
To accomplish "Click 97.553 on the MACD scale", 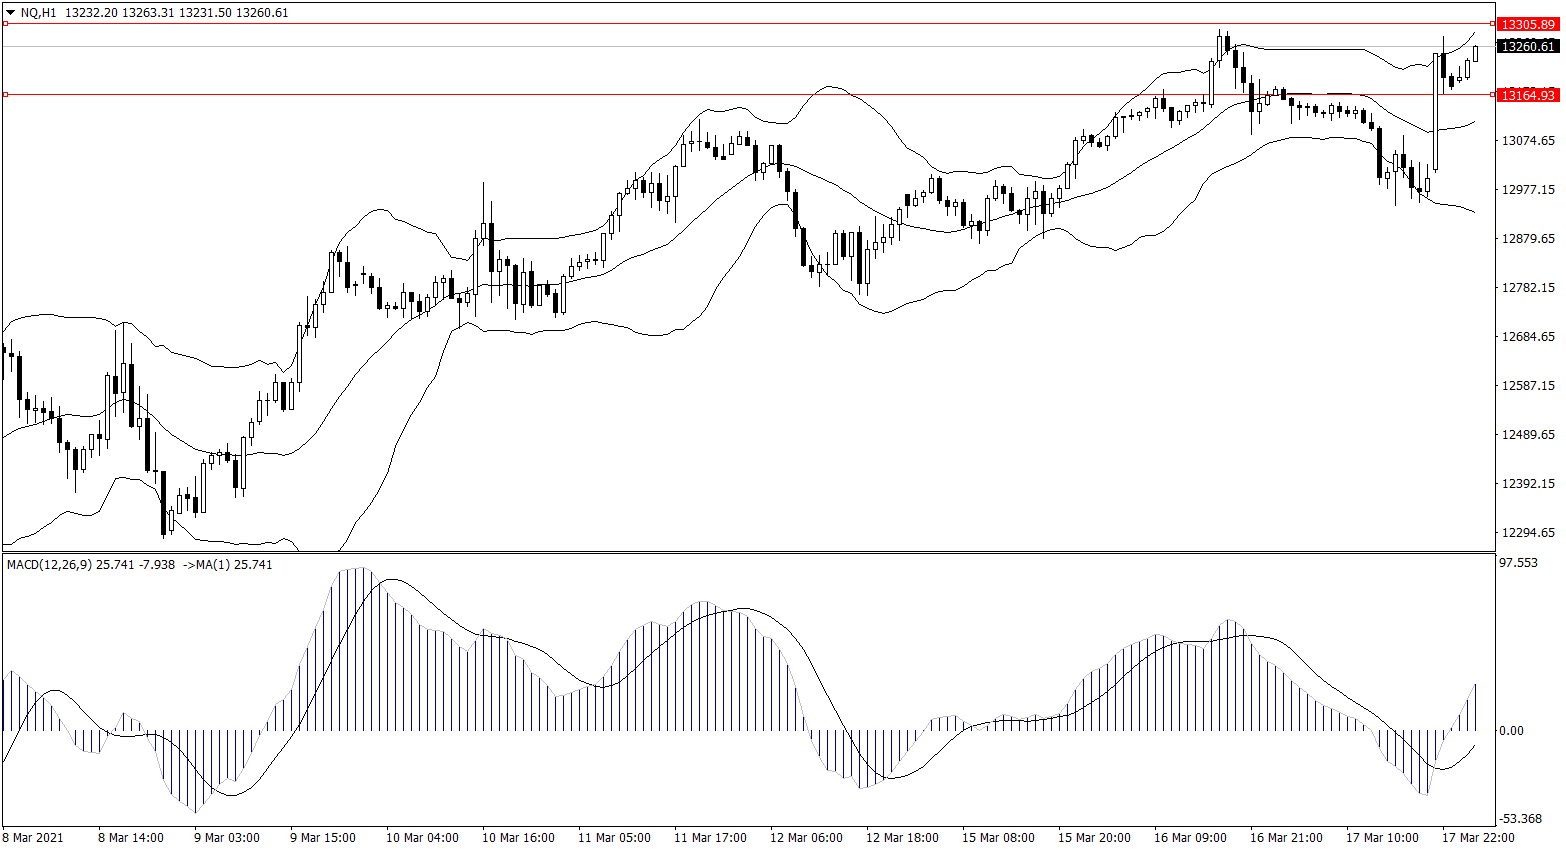I will [1518, 563].
